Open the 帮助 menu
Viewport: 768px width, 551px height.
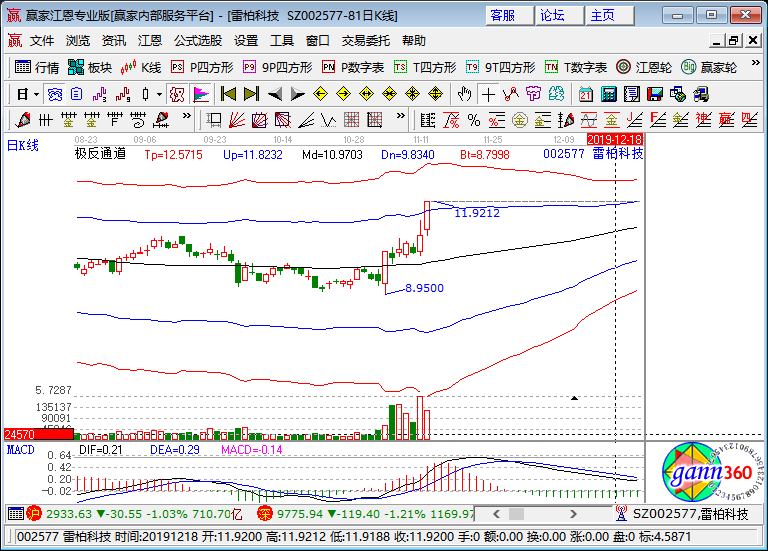pos(414,41)
